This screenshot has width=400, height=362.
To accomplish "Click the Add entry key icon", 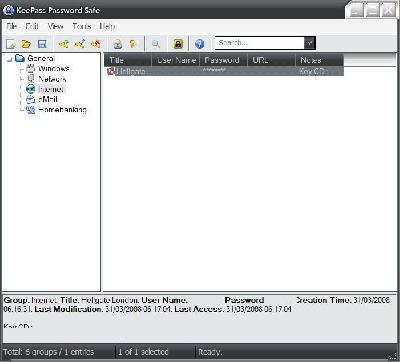I will (63, 44).
